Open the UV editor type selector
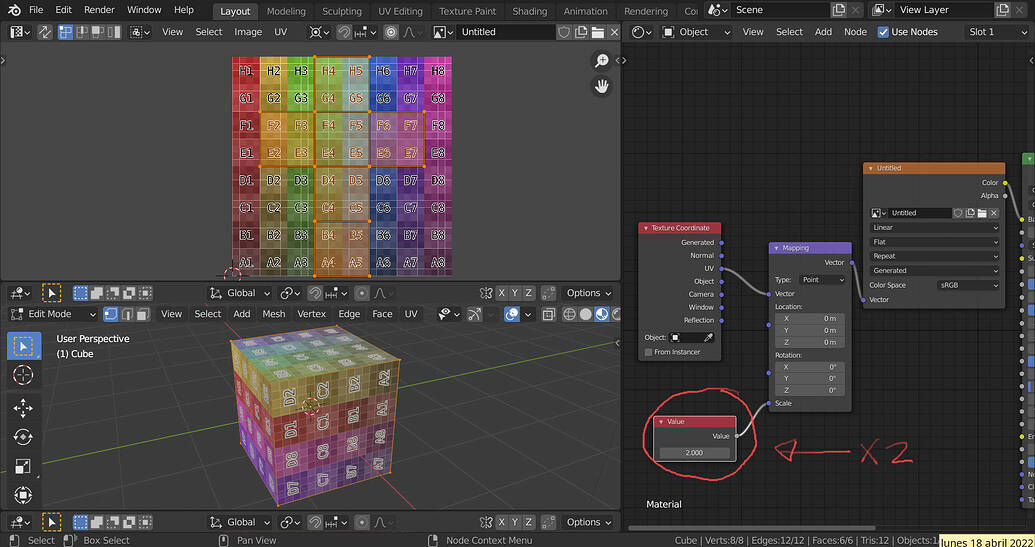1035x547 pixels. click(x=20, y=32)
